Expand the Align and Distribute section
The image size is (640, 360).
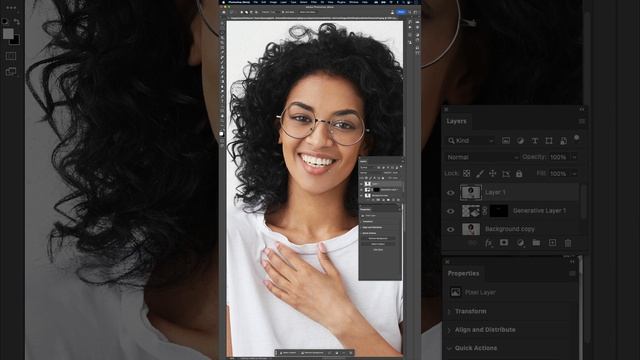pos(449,330)
